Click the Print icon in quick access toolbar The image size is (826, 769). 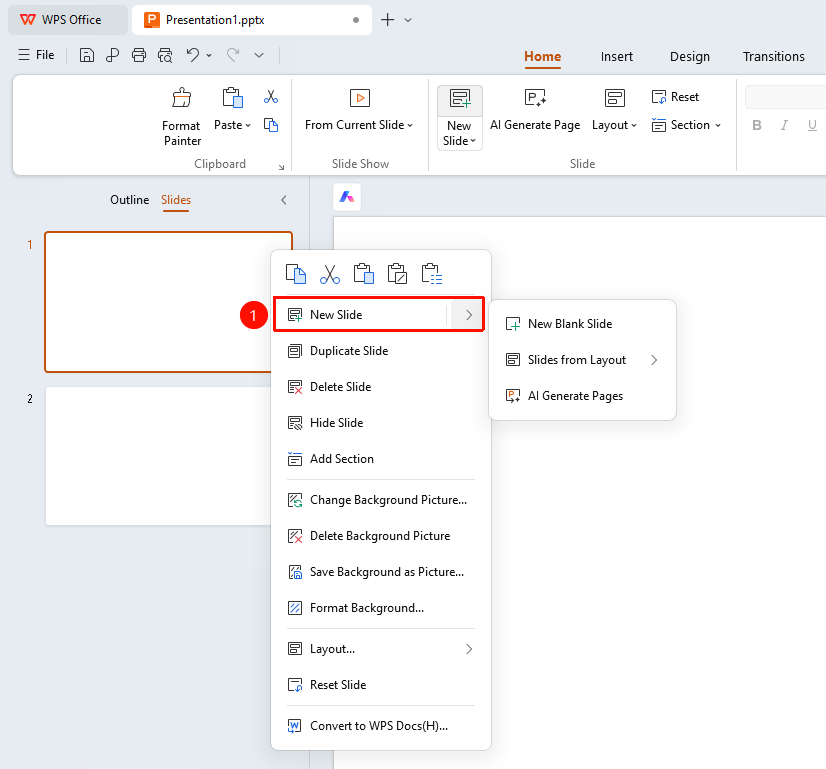pyautogui.click(x=139, y=55)
